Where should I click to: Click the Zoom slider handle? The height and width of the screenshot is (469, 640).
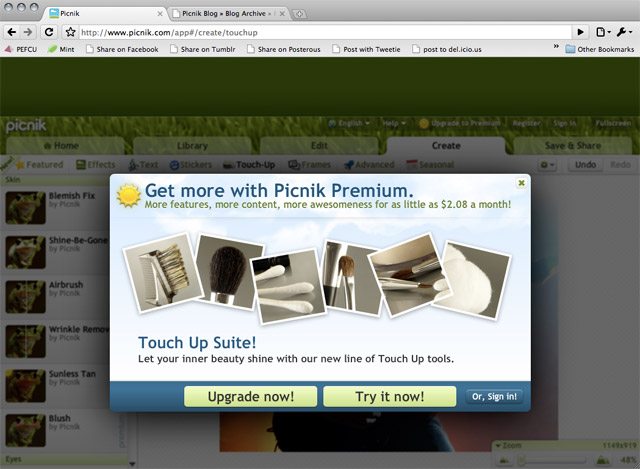(x=521, y=461)
